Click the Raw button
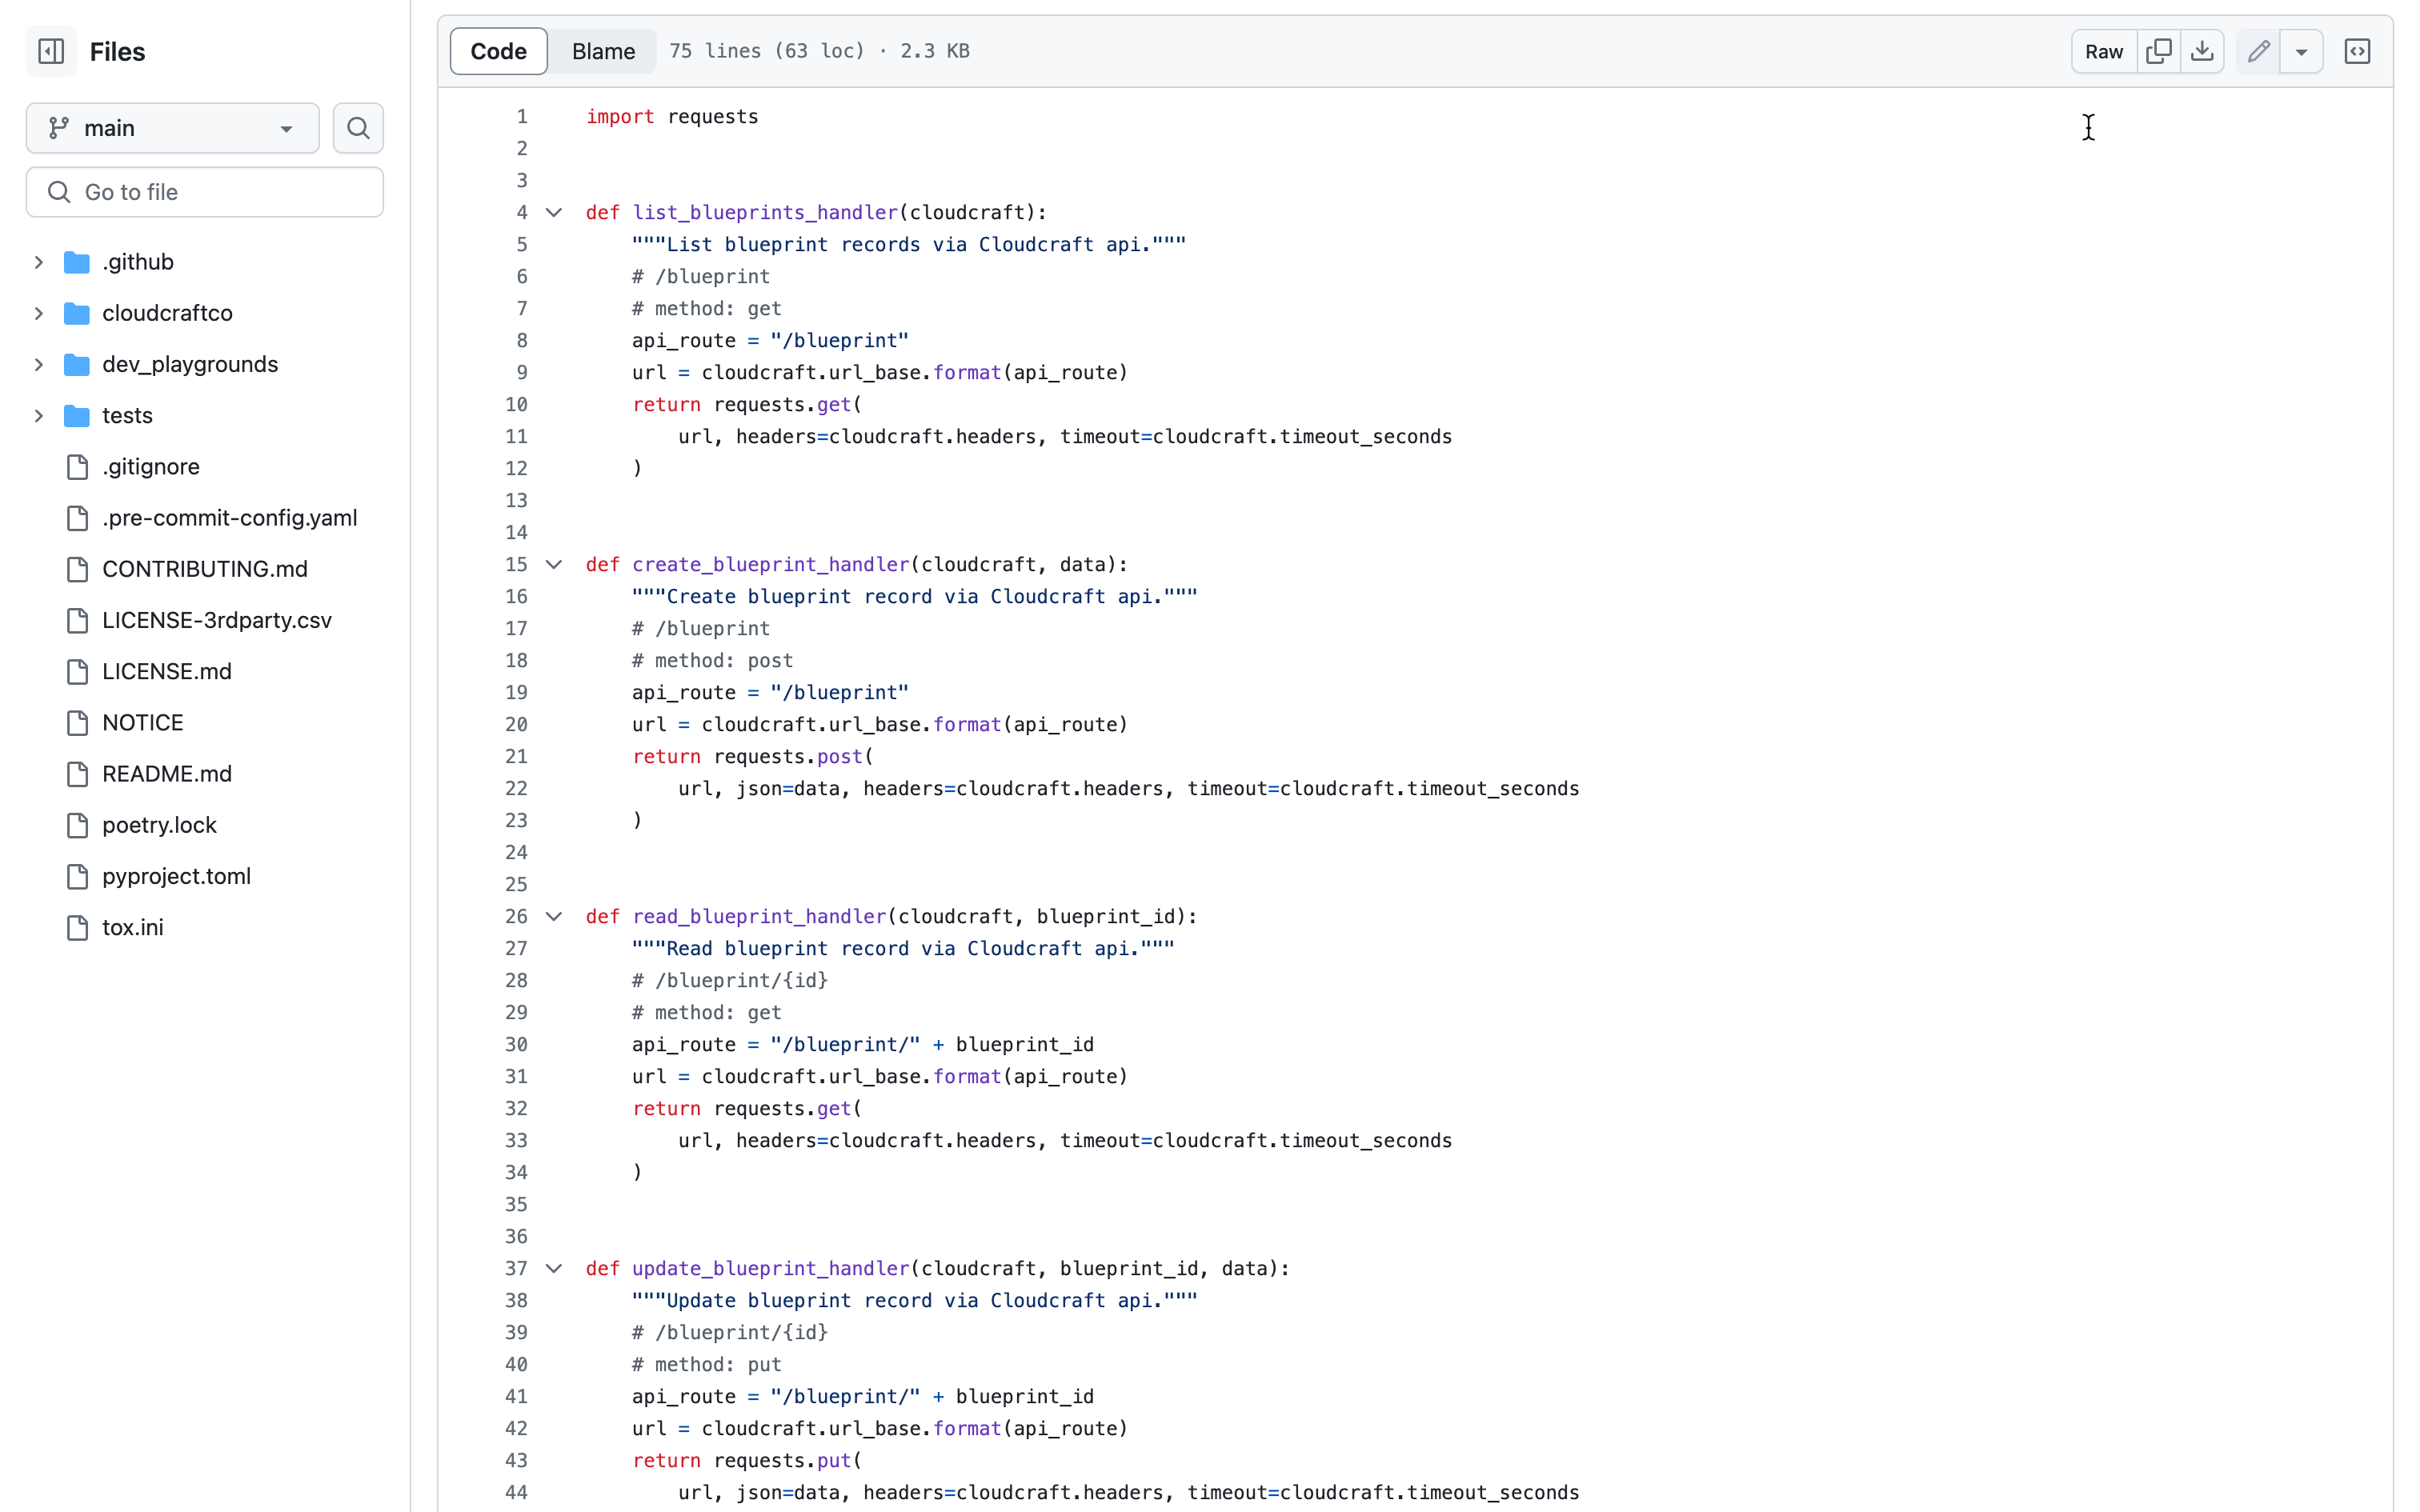The image size is (2420, 1512). [x=2103, y=51]
